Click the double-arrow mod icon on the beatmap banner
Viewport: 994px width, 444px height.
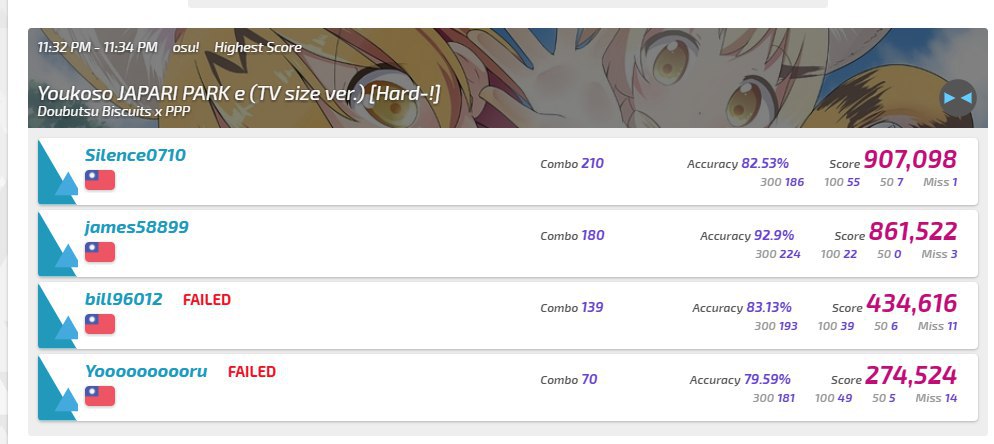click(x=957, y=97)
